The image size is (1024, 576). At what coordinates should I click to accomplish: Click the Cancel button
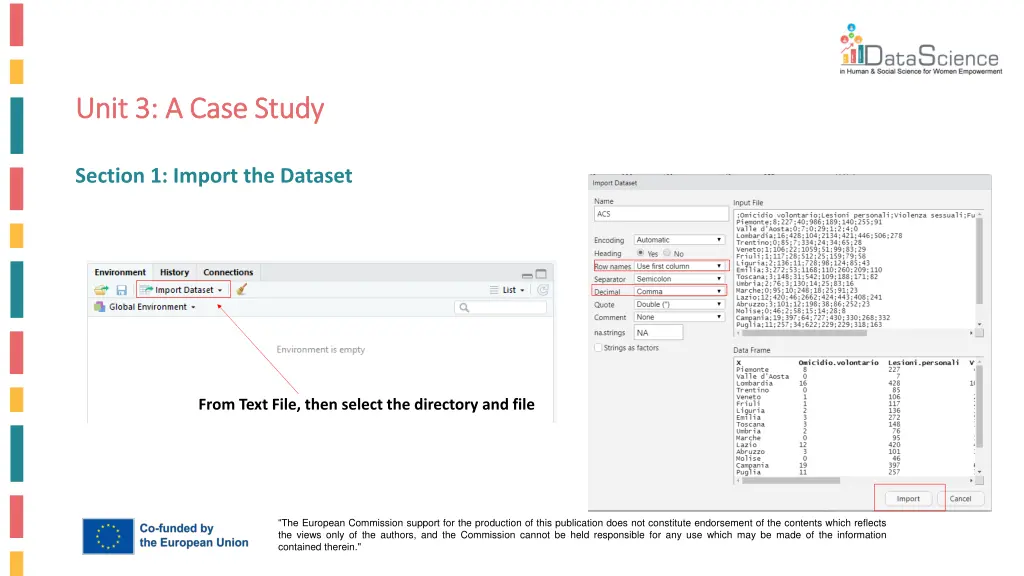[x=962, y=498]
